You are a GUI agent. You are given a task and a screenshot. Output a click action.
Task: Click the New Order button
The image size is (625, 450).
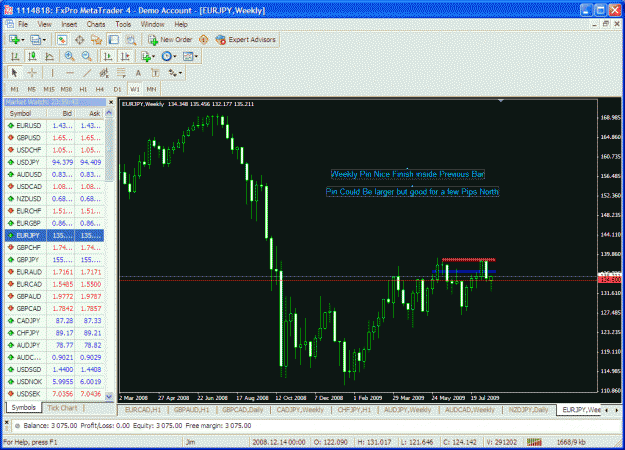[170, 40]
